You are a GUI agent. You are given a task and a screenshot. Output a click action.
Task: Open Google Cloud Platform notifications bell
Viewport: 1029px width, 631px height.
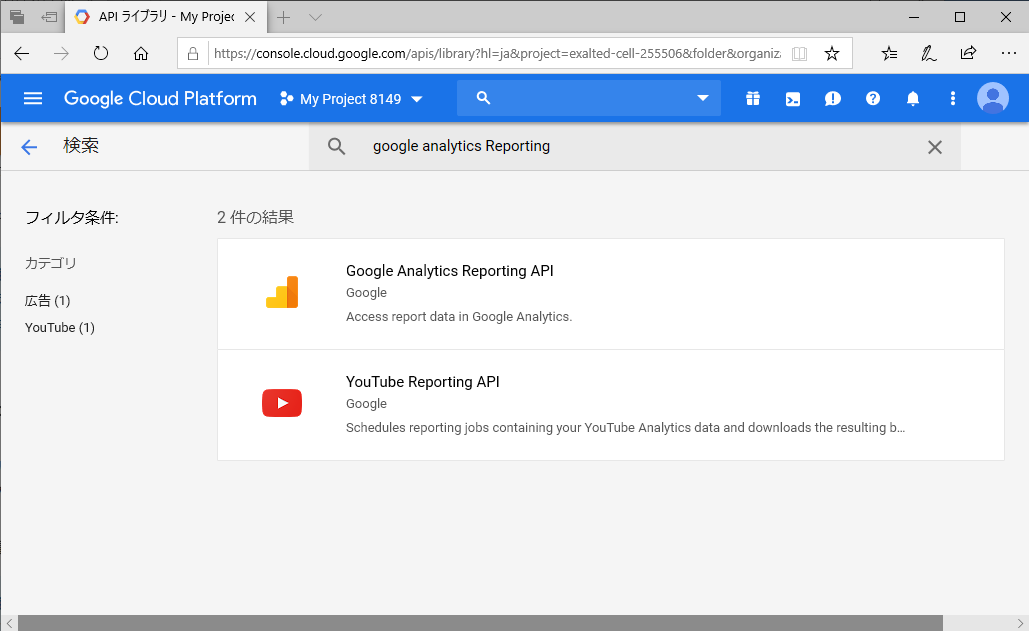pos(912,98)
